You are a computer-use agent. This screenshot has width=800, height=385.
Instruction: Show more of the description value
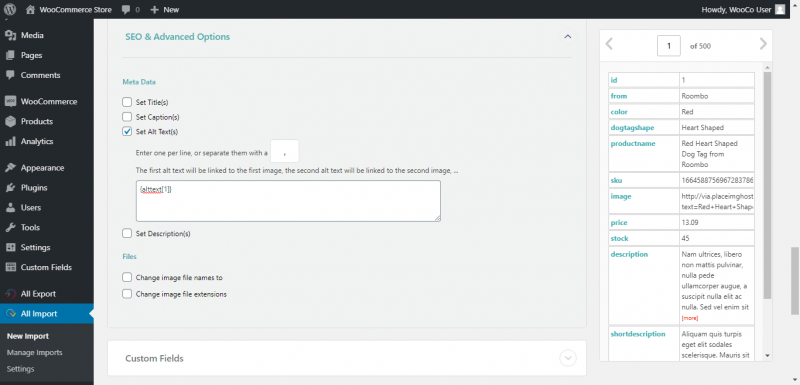click(x=689, y=318)
